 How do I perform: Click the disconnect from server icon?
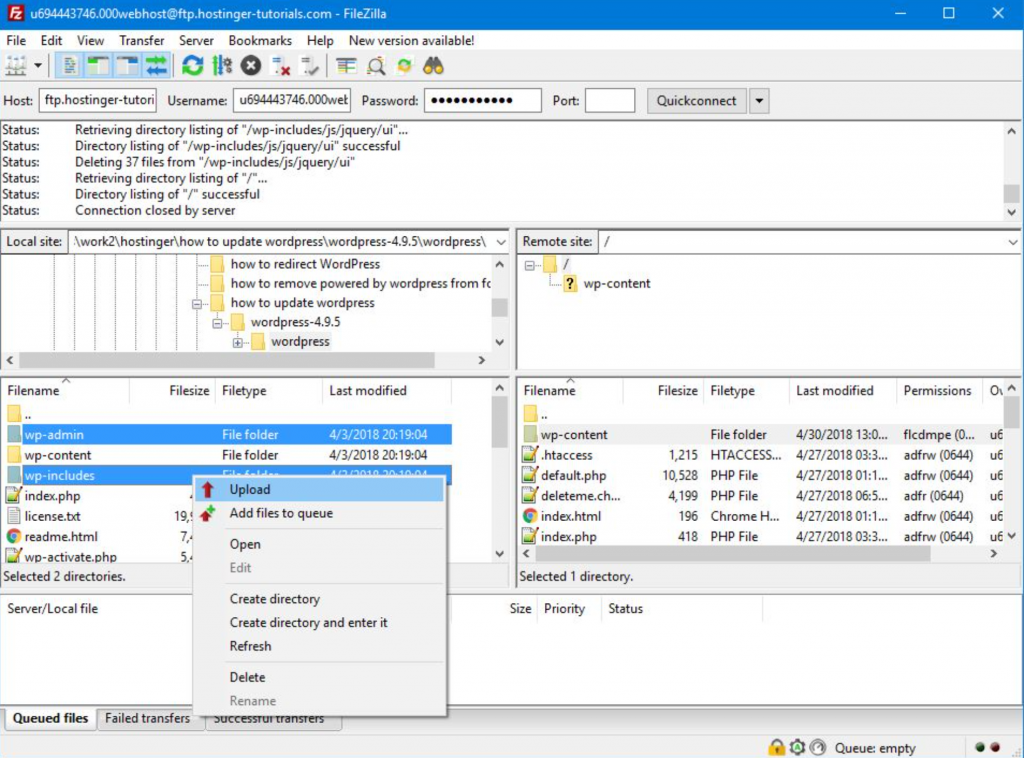tap(281, 66)
